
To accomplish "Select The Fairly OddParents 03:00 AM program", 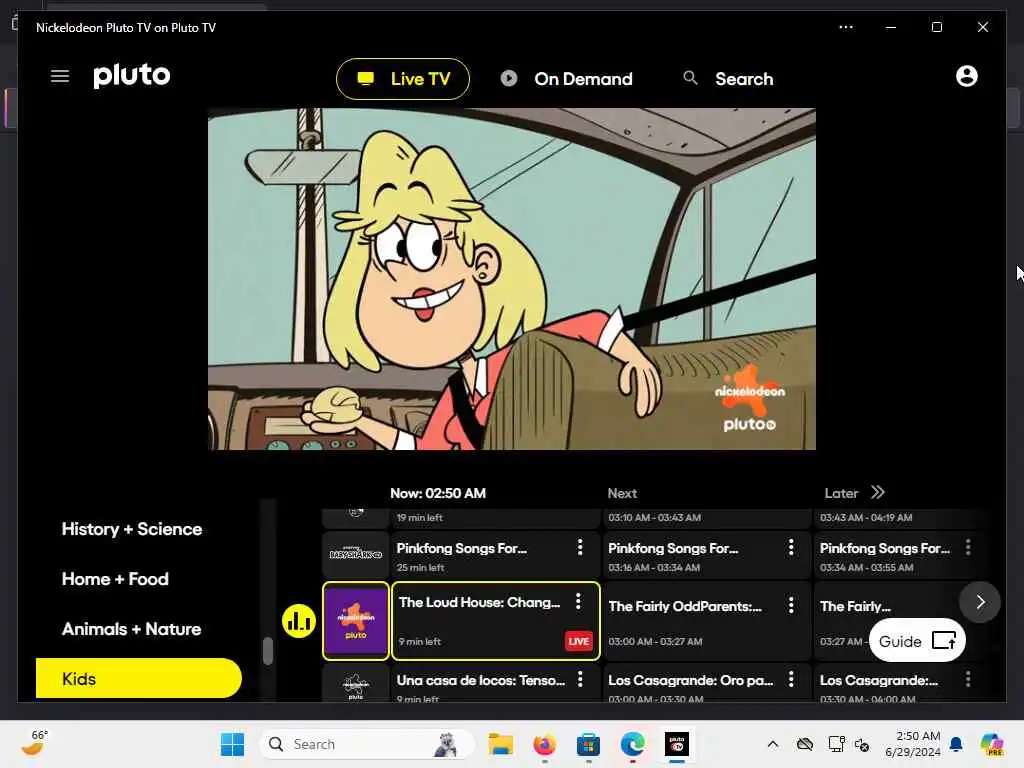I will tap(706, 621).
